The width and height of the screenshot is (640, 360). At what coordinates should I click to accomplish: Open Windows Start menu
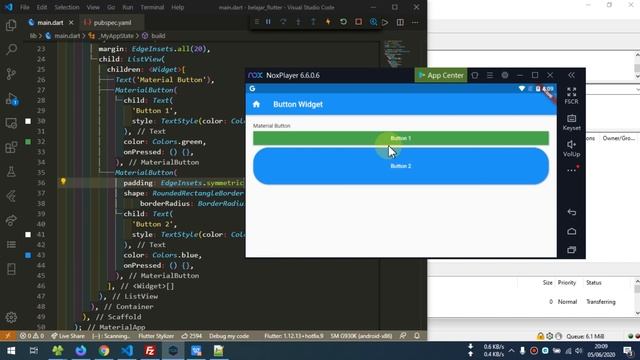11,351
